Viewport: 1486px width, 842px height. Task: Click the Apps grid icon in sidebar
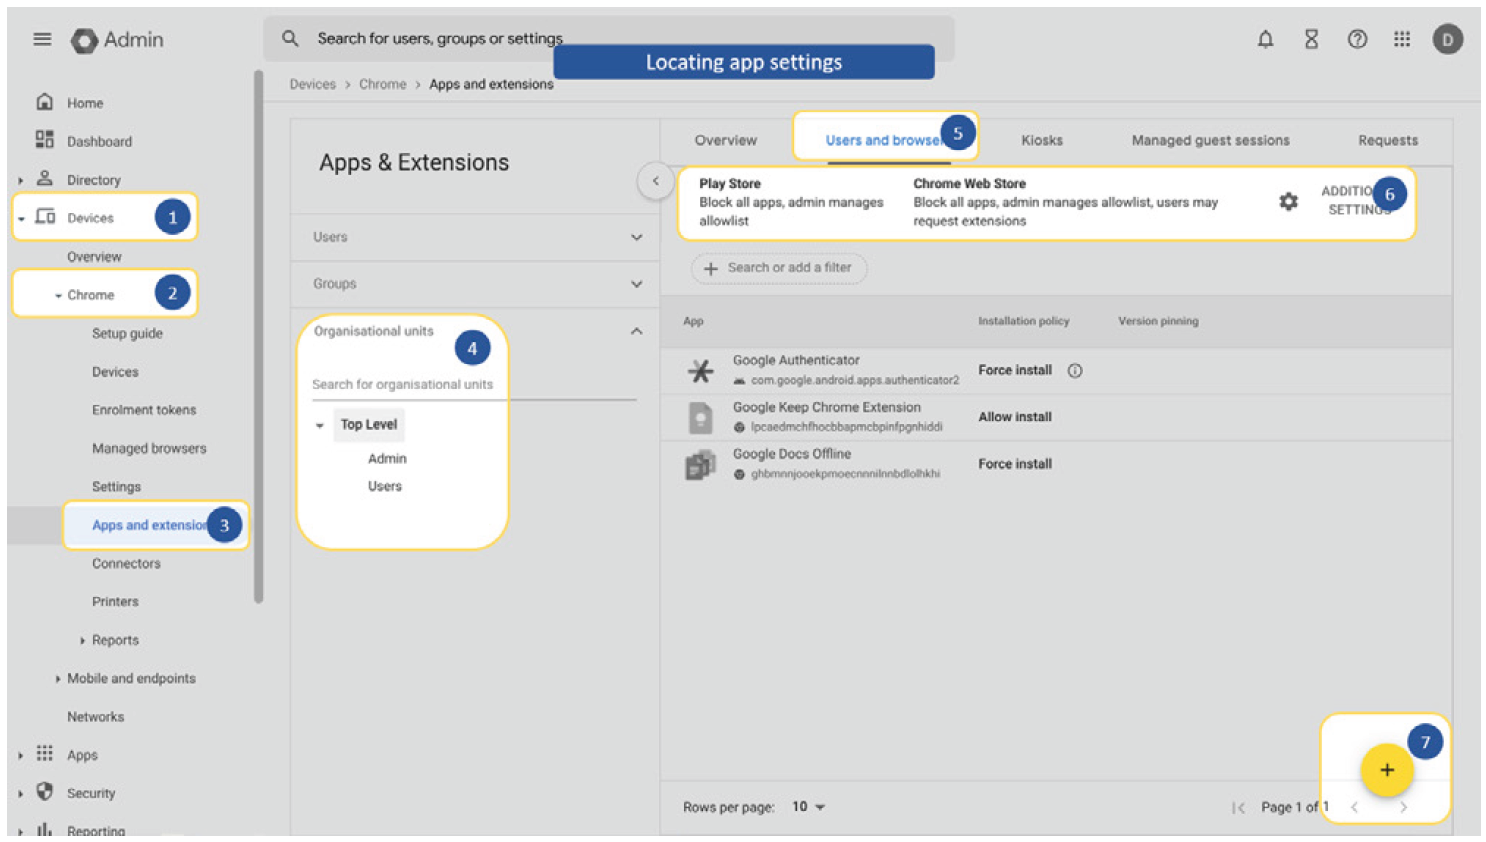[x=44, y=754]
